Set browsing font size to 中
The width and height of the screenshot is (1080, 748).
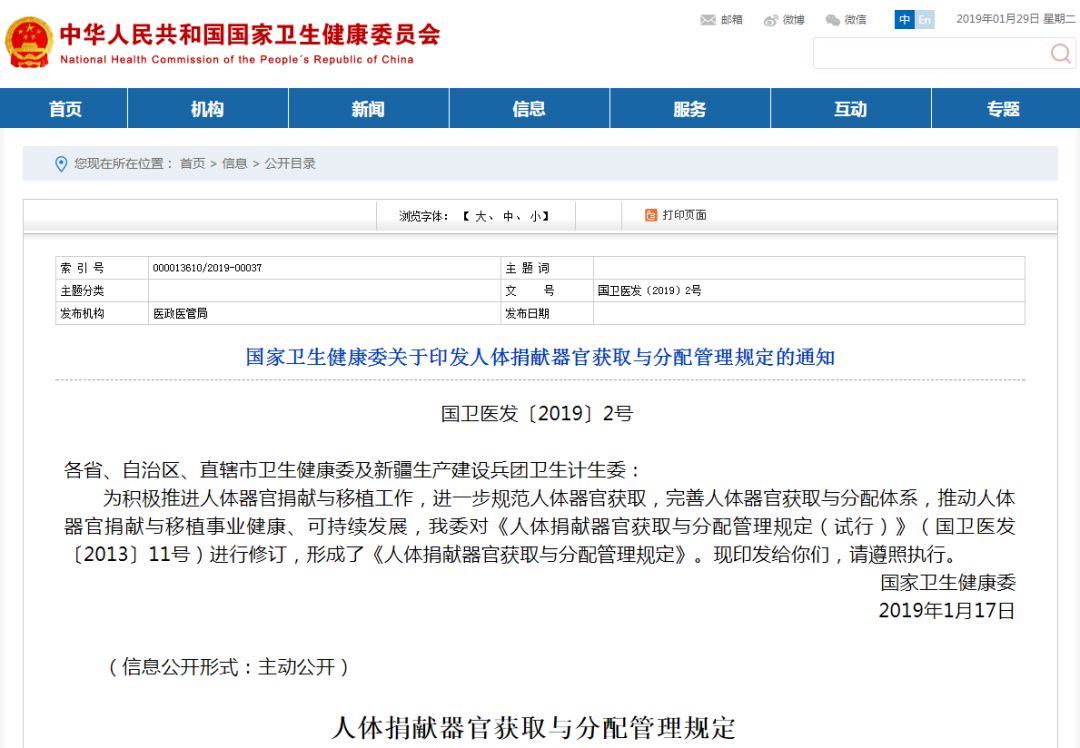pos(508,216)
